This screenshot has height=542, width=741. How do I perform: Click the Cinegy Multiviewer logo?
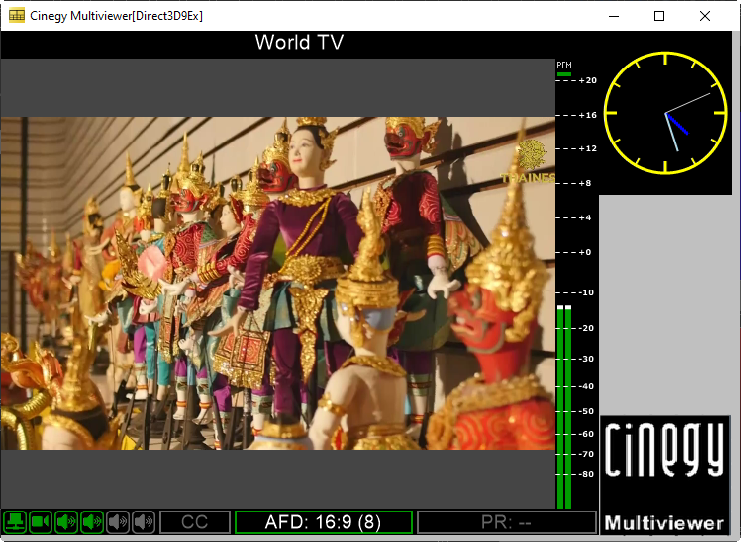[665, 475]
